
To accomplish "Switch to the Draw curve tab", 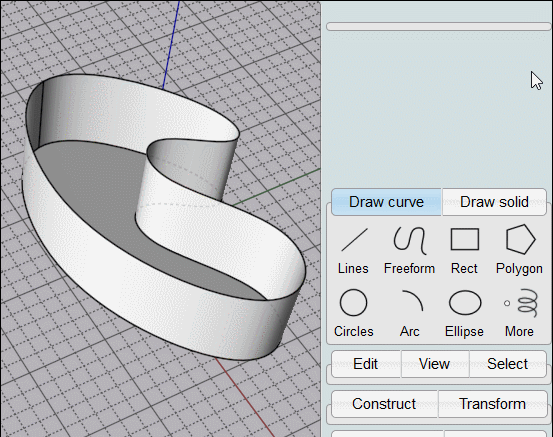I will click(x=387, y=202).
